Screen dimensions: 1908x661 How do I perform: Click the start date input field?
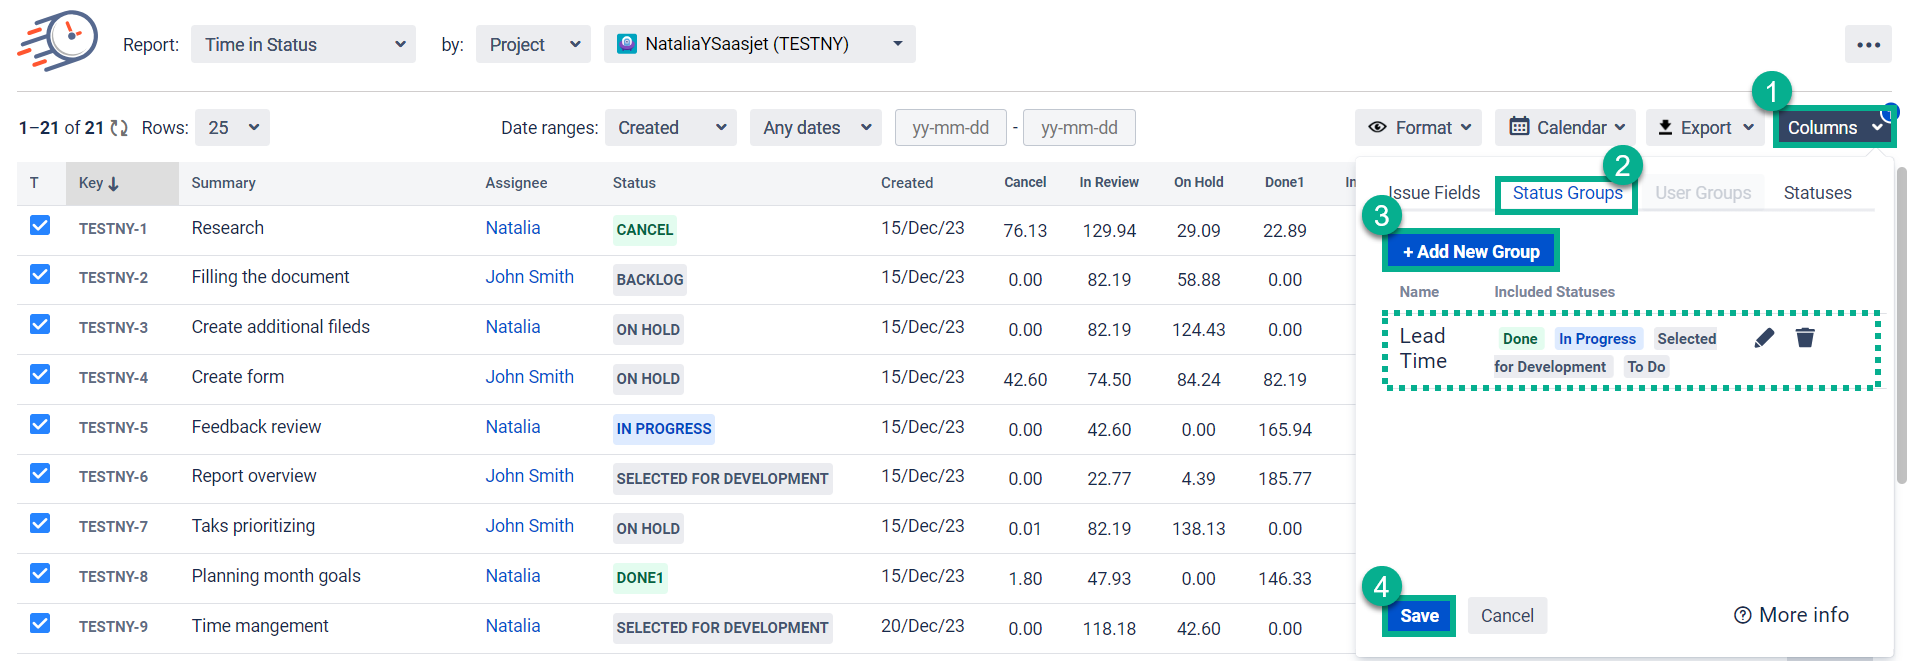[x=950, y=128]
